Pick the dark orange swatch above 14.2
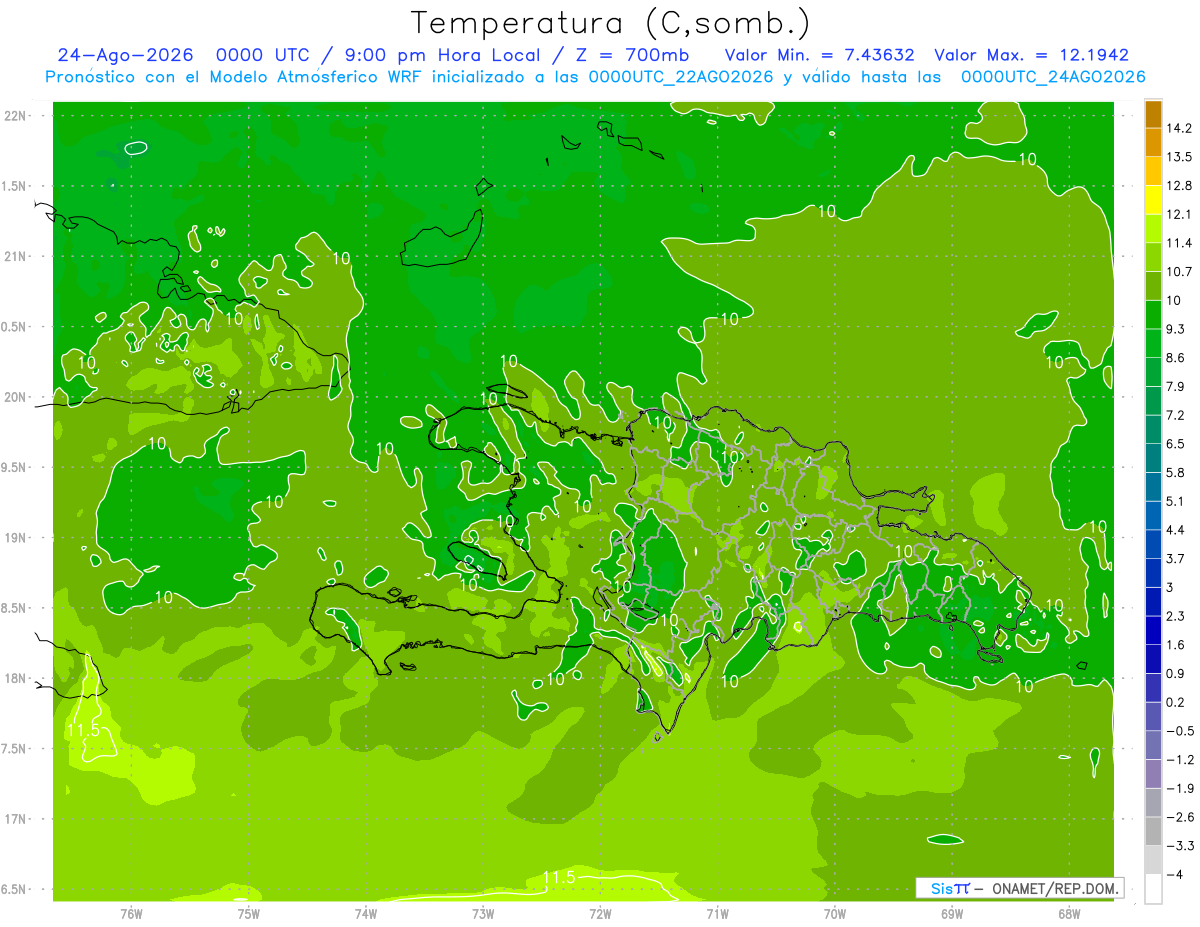1200x927 pixels. click(1153, 114)
